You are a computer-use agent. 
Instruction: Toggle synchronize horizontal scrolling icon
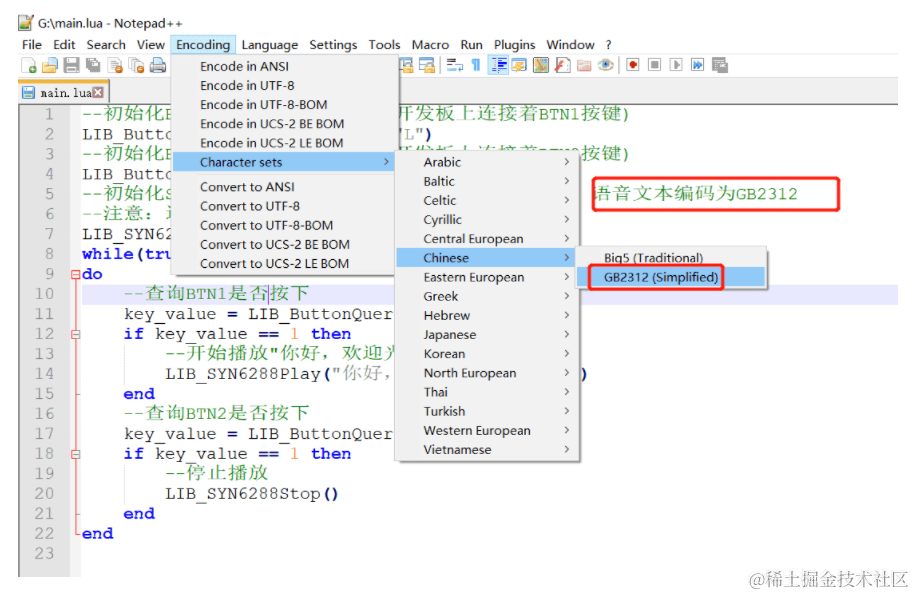pos(427,65)
